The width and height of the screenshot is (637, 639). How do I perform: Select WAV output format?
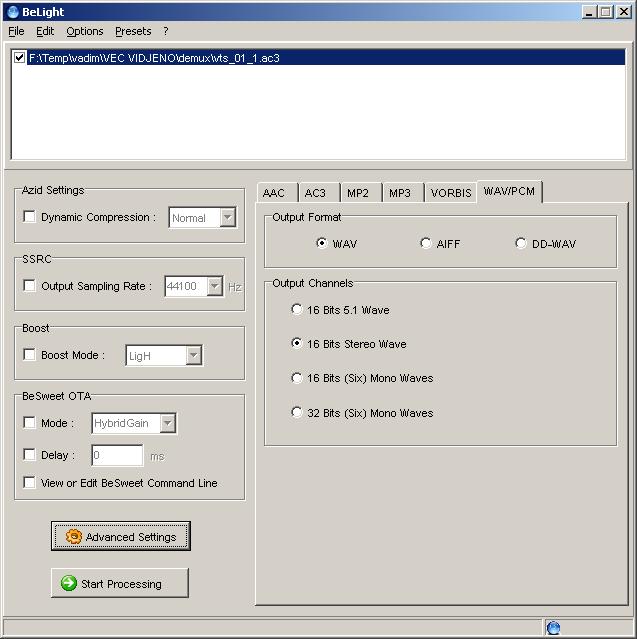point(322,243)
